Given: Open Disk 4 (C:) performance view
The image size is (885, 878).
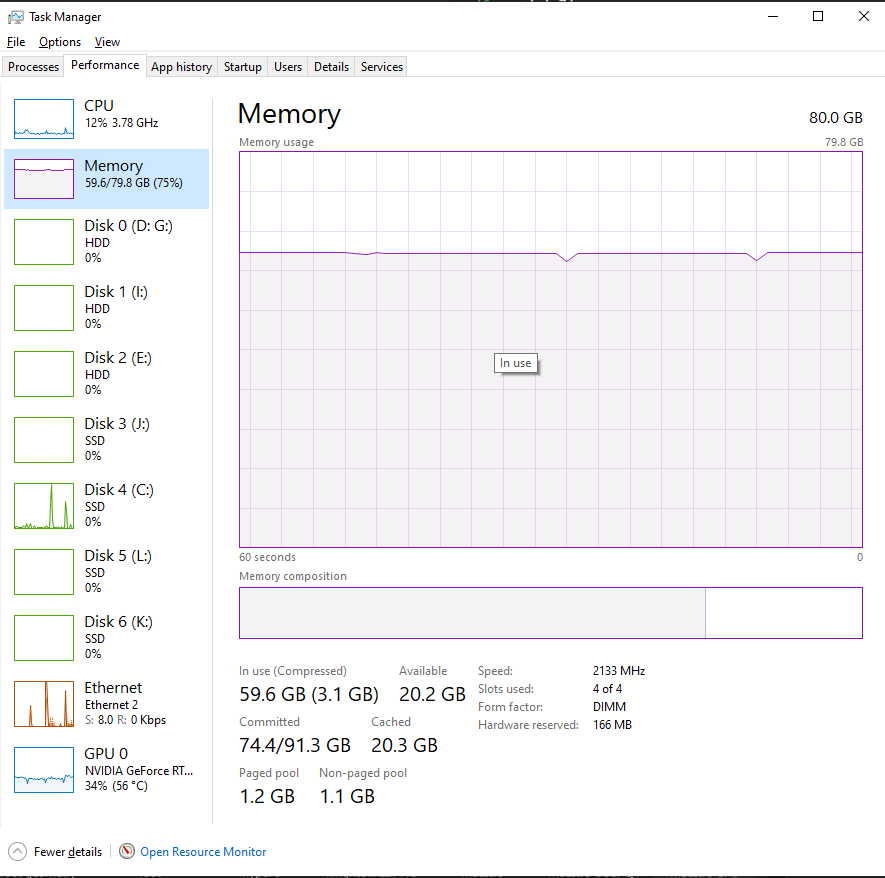Looking at the screenshot, I should (106, 506).
